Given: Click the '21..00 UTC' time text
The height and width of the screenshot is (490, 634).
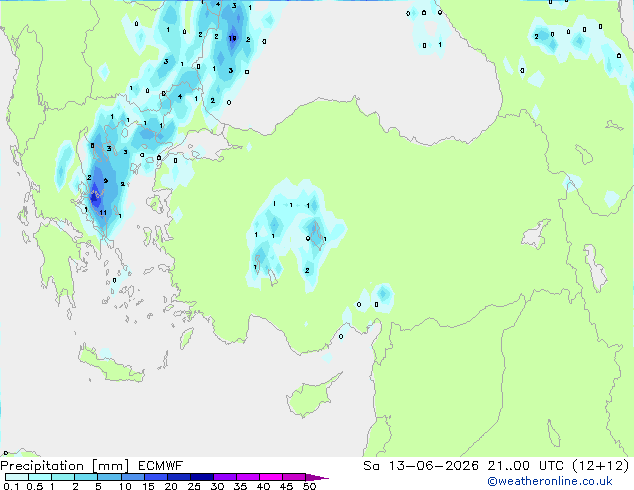Looking at the screenshot, I should 526,466.
